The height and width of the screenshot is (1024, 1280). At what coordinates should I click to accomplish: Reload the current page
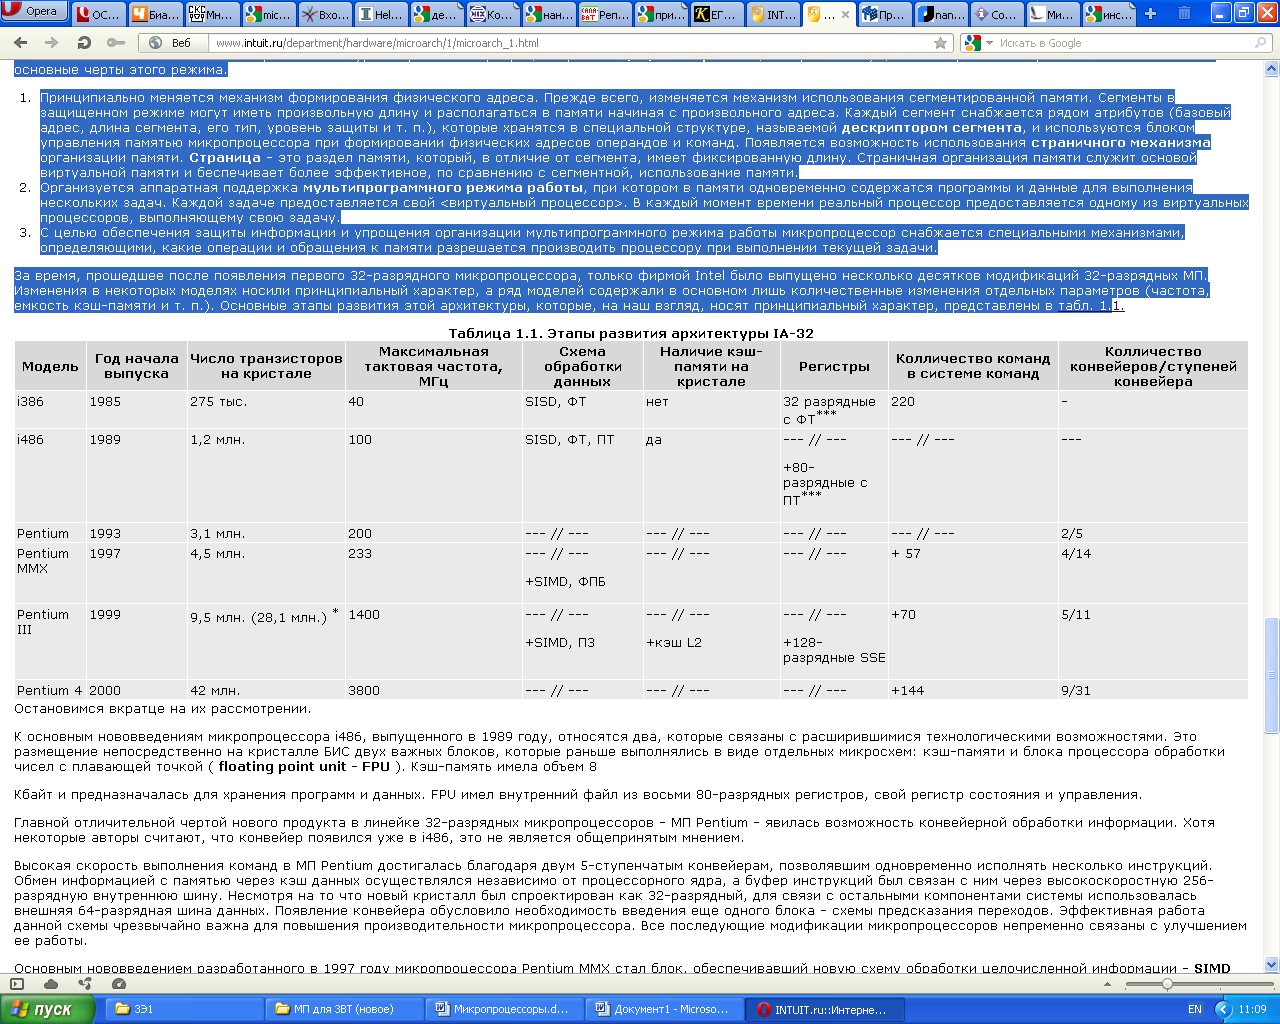pos(84,43)
